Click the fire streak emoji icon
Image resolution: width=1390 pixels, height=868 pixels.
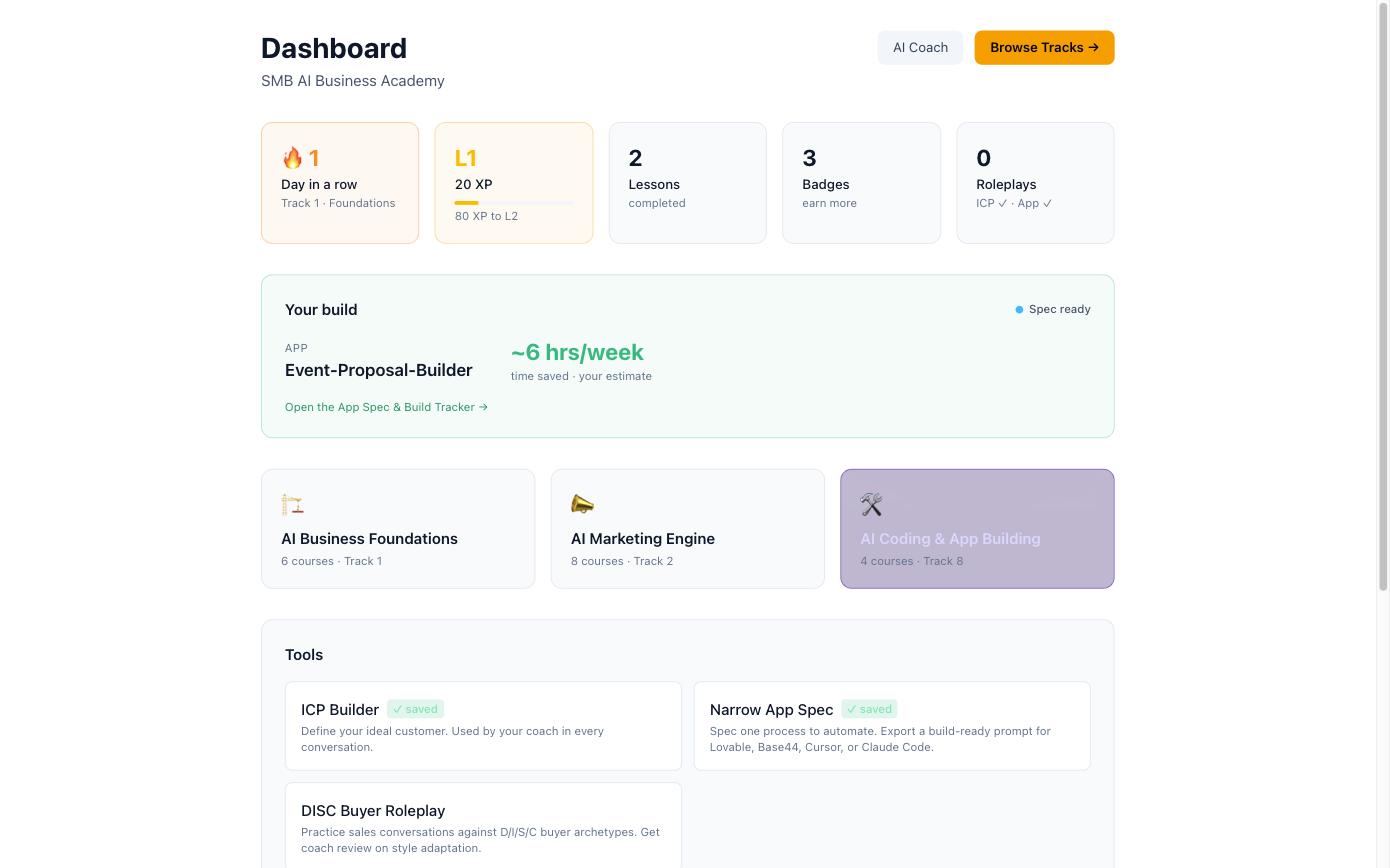pyautogui.click(x=292, y=158)
